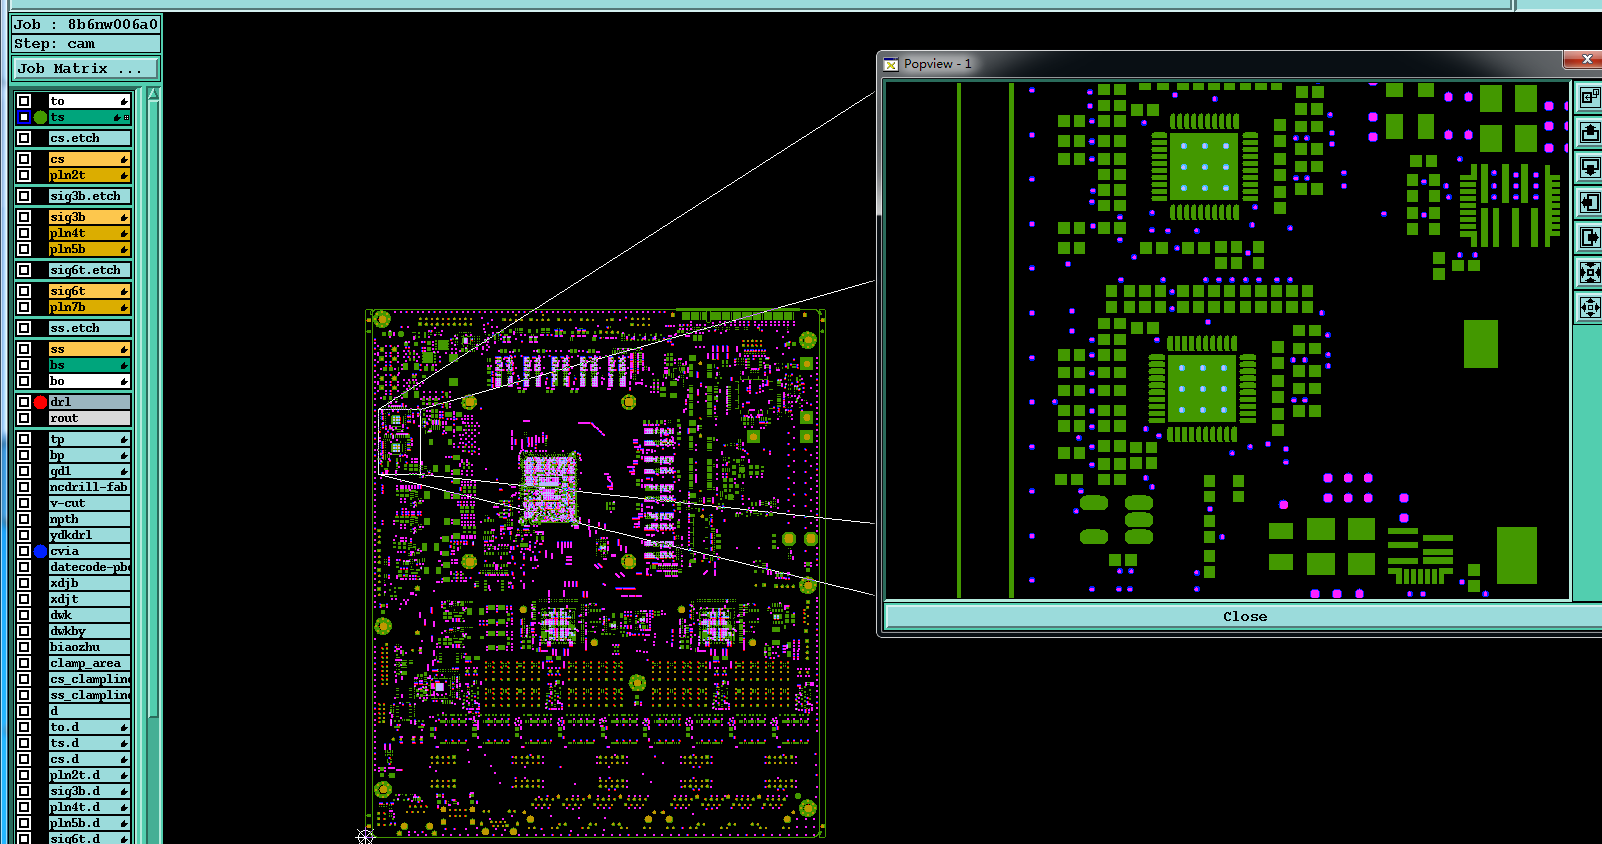Click the Popview zoom-out arrows icon
This screenshot has width=1602, height=844.
click(x=1589, y=307)
